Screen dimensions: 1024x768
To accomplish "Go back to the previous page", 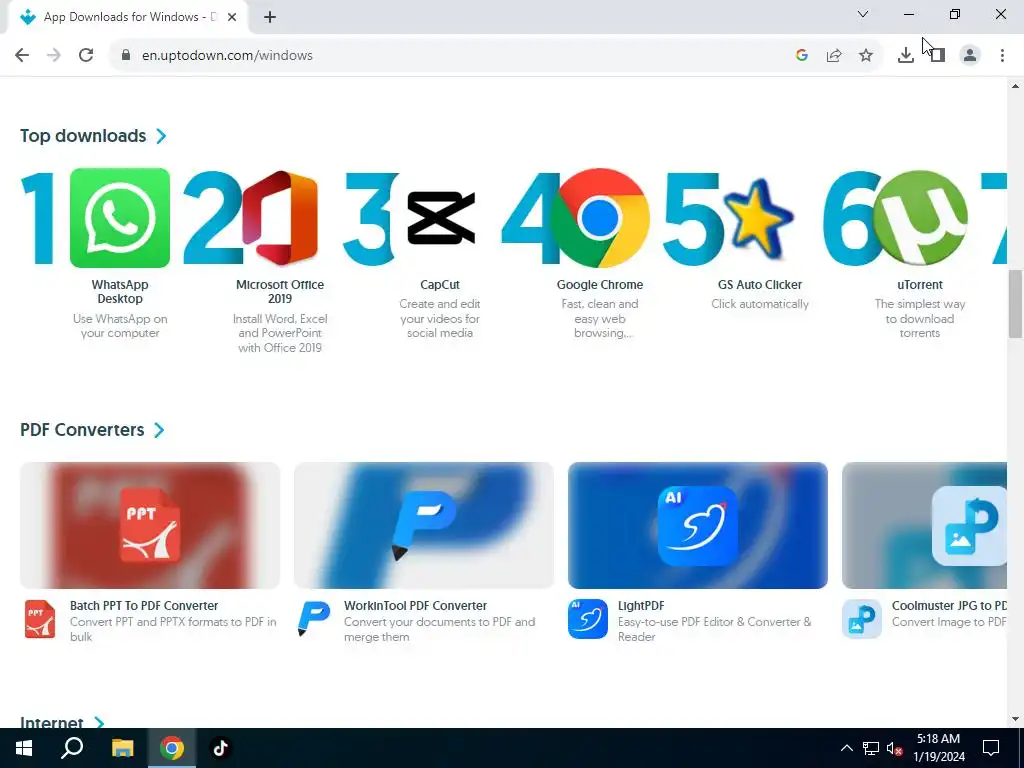I will pos(22,56).
